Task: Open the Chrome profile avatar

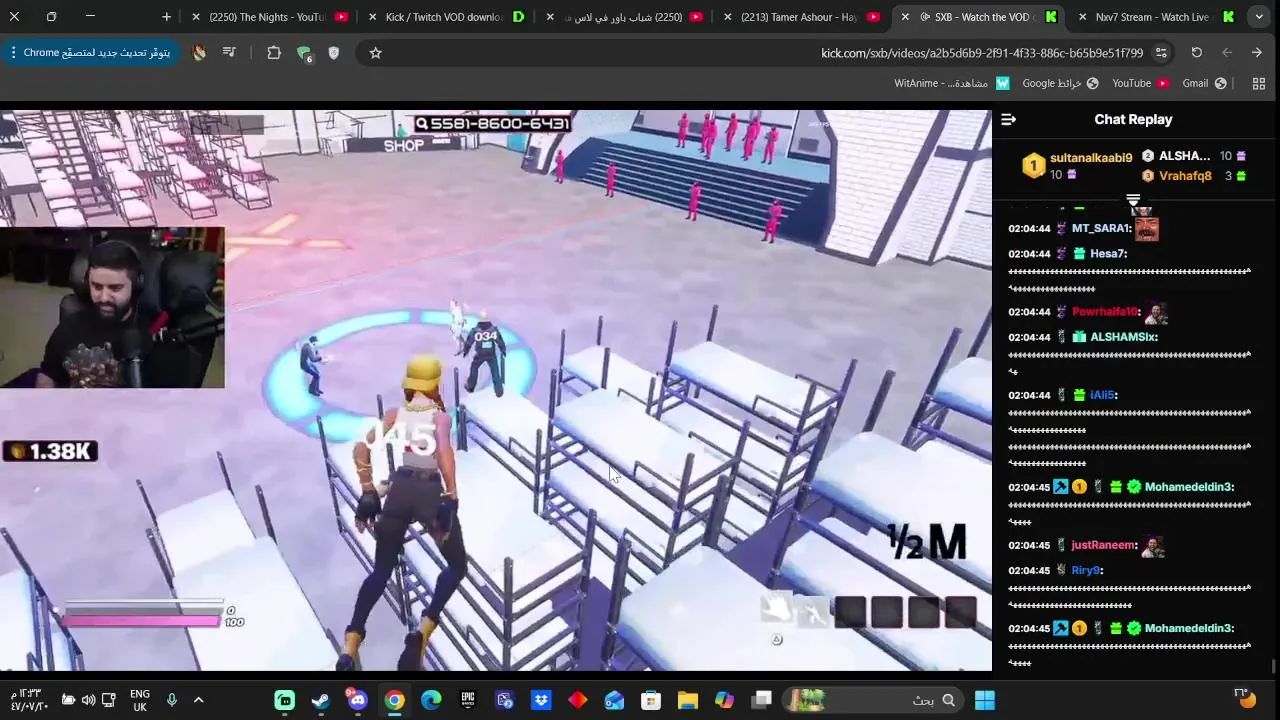Action: coord(199,53)
